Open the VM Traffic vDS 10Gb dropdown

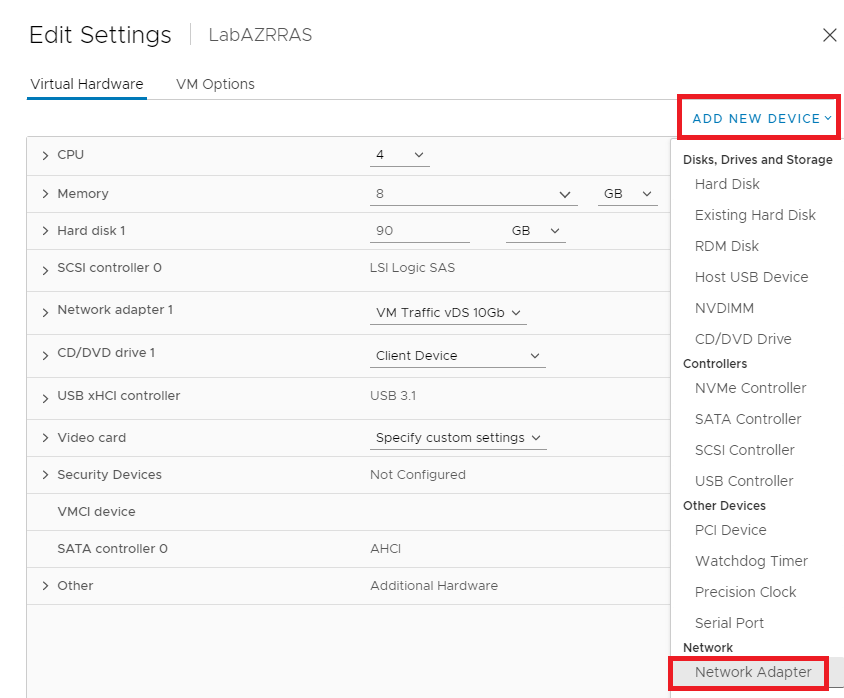tap(448, 313)
